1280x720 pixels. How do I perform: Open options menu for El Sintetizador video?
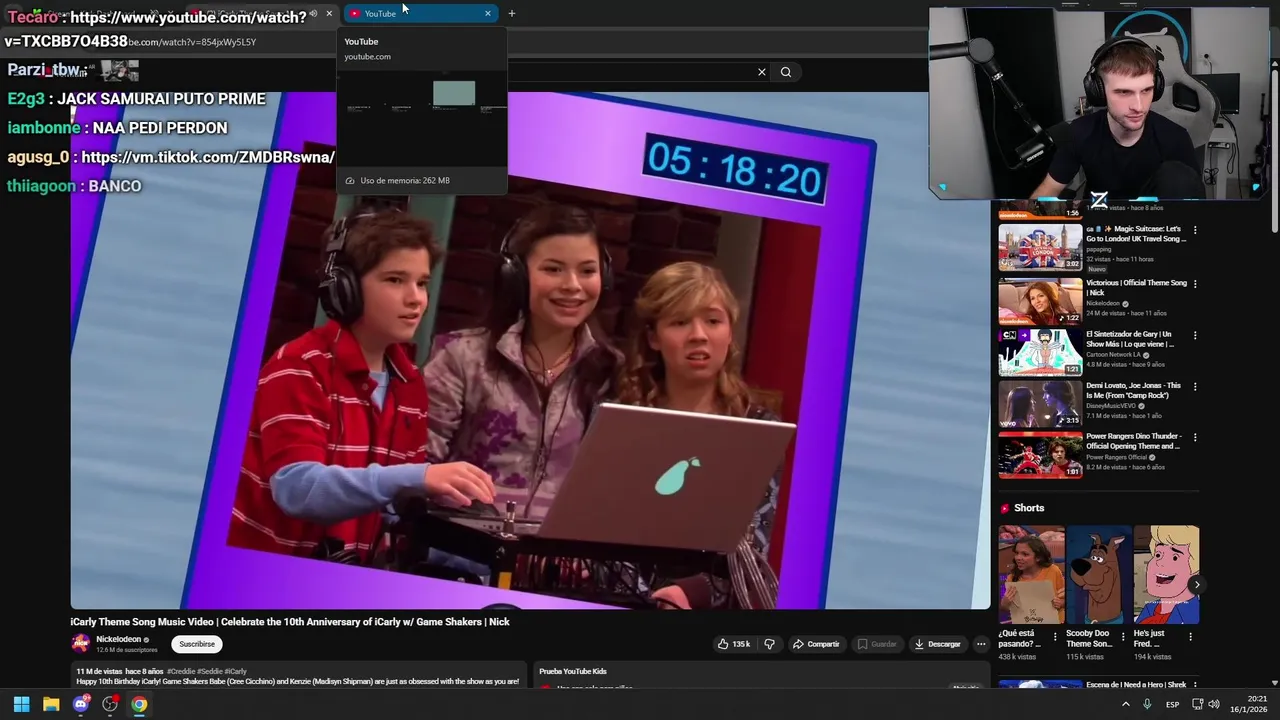[x=1195, y=335]
